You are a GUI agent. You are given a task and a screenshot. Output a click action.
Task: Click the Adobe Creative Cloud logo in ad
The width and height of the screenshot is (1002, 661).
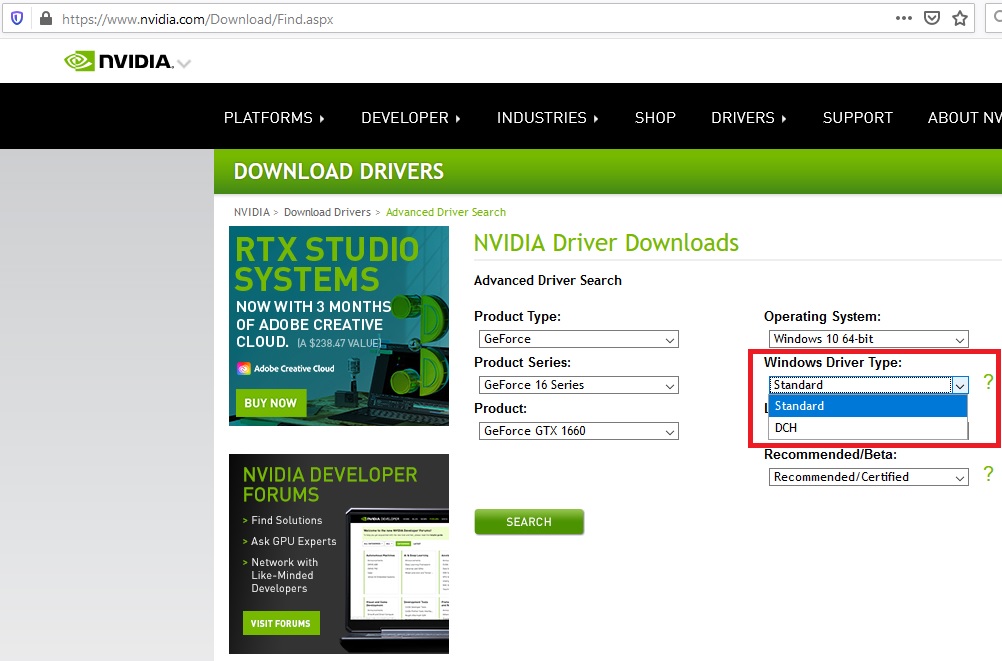click(286, 368)
